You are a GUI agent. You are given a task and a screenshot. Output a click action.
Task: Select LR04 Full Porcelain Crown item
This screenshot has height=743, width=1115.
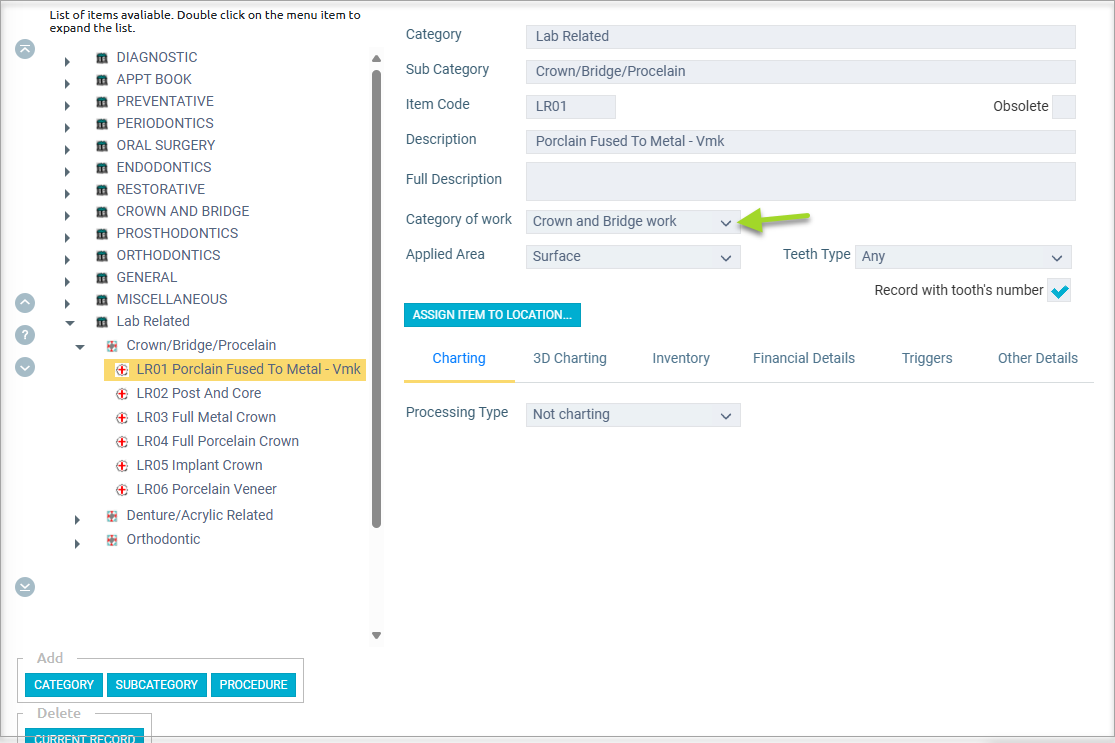pyautogui.click(x=218, y=442)
